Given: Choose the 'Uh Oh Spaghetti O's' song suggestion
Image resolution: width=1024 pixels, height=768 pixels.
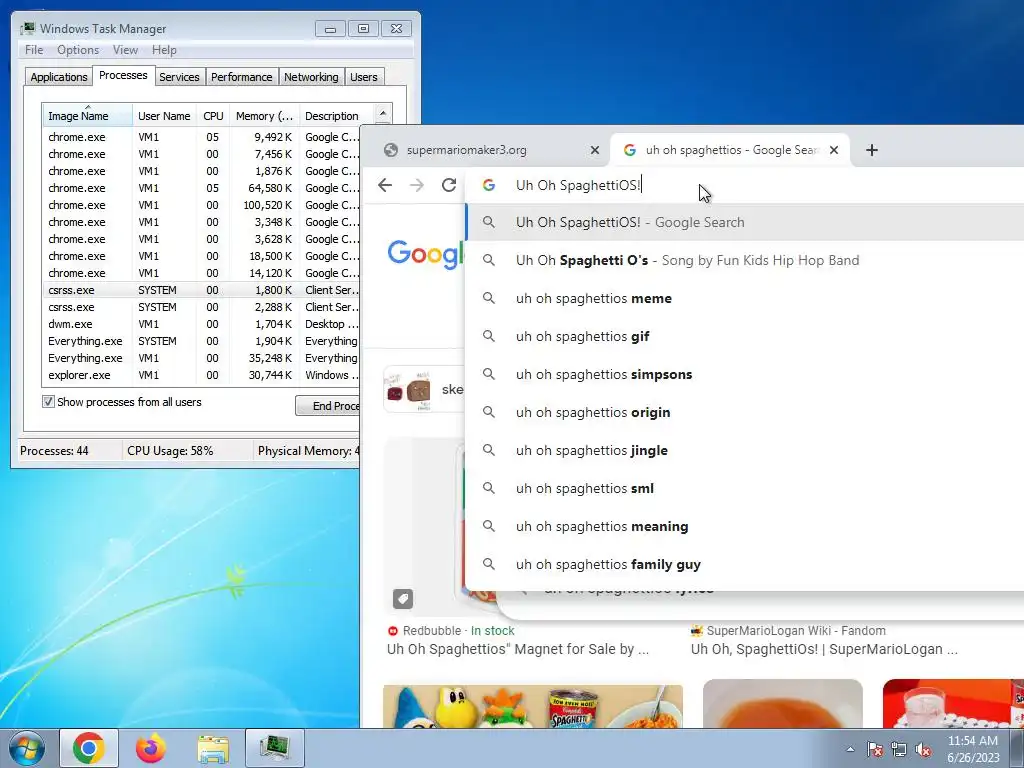Looking at the screenshot, I should click(x=744, y=260).
